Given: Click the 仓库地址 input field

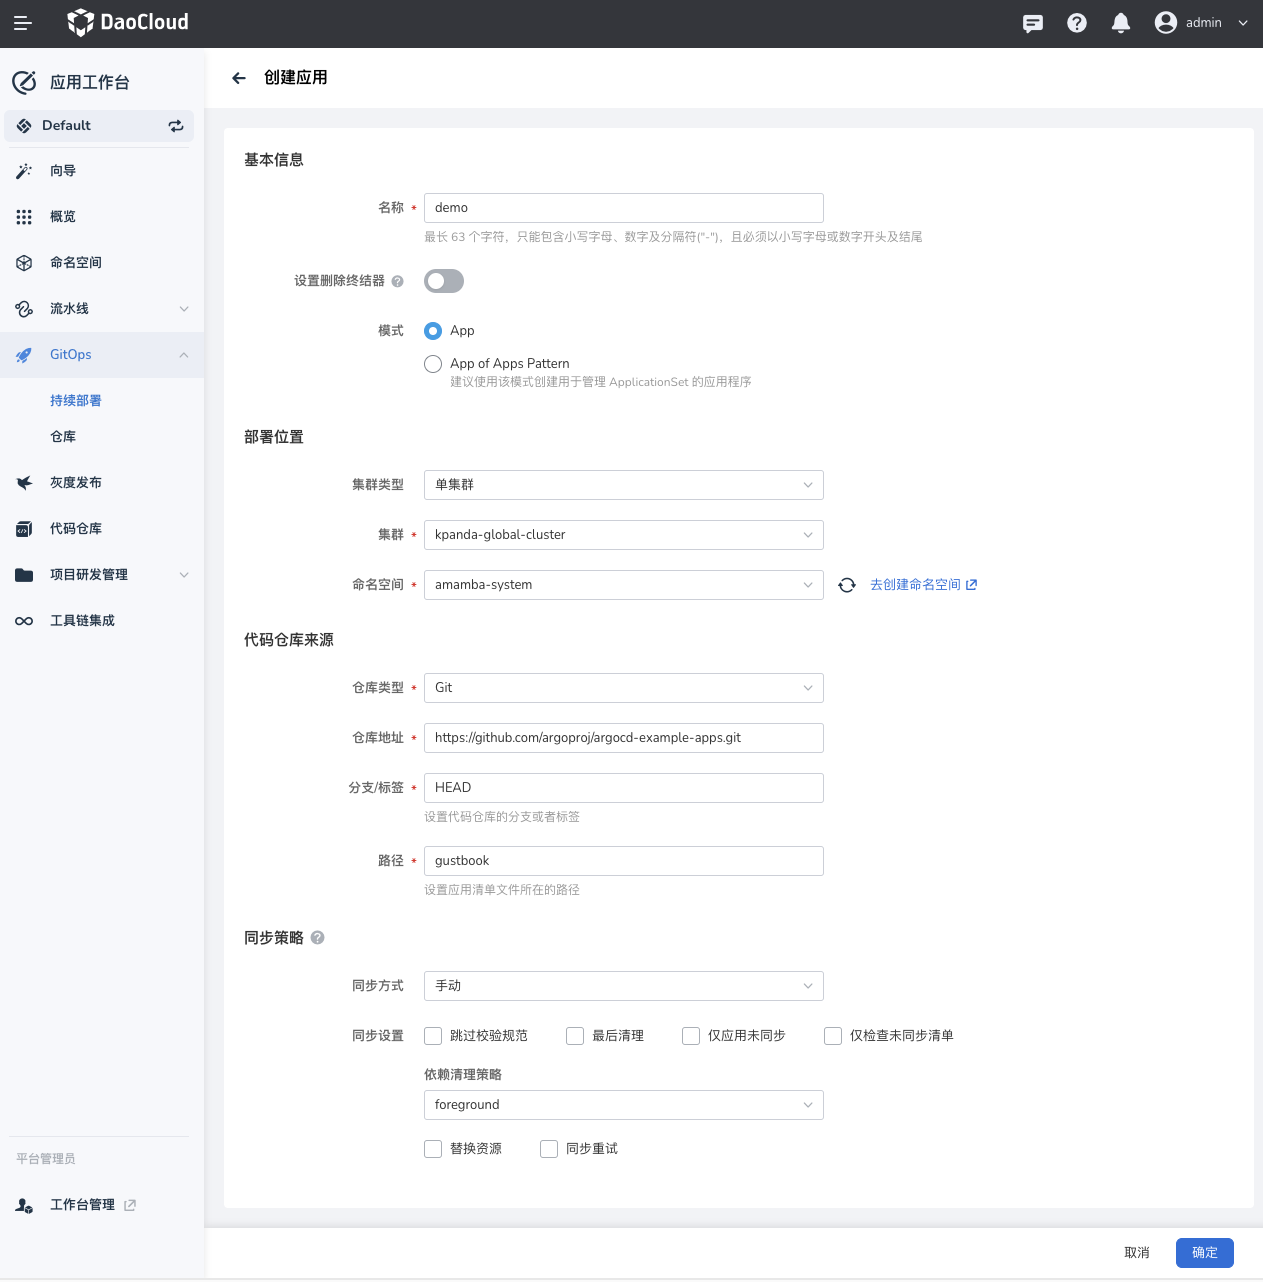Looking at the screenshot, I should [623, 738].
